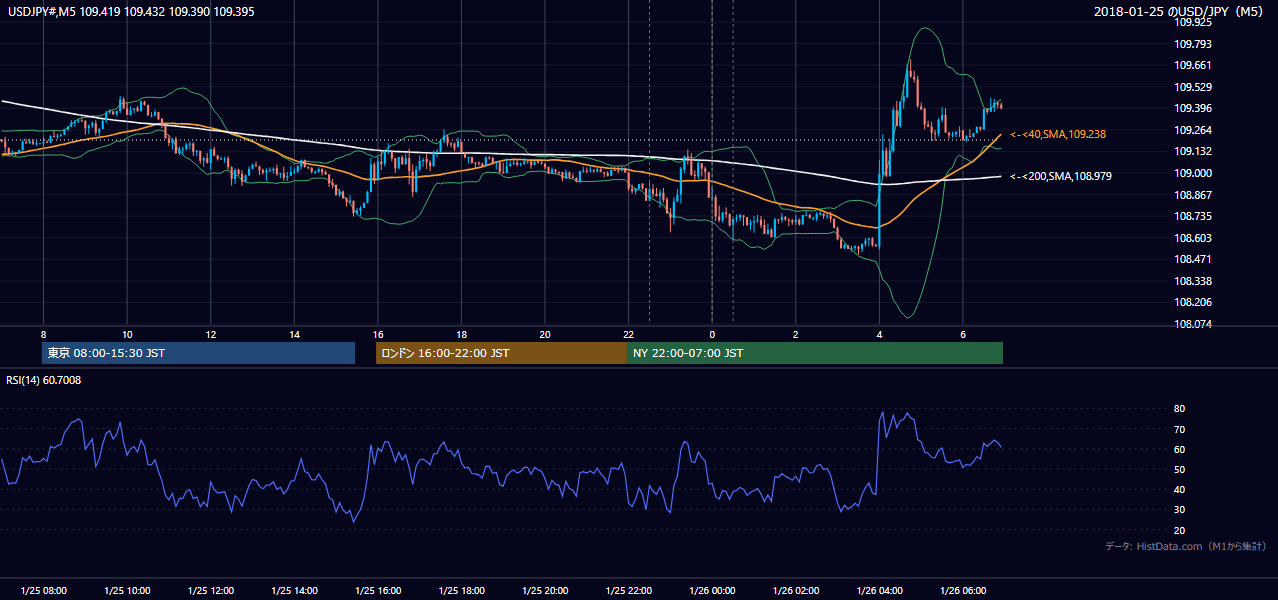Select the 東京 08:00-15:30 JST session bar
The image size is (1278, 600).
coord(199,353)
